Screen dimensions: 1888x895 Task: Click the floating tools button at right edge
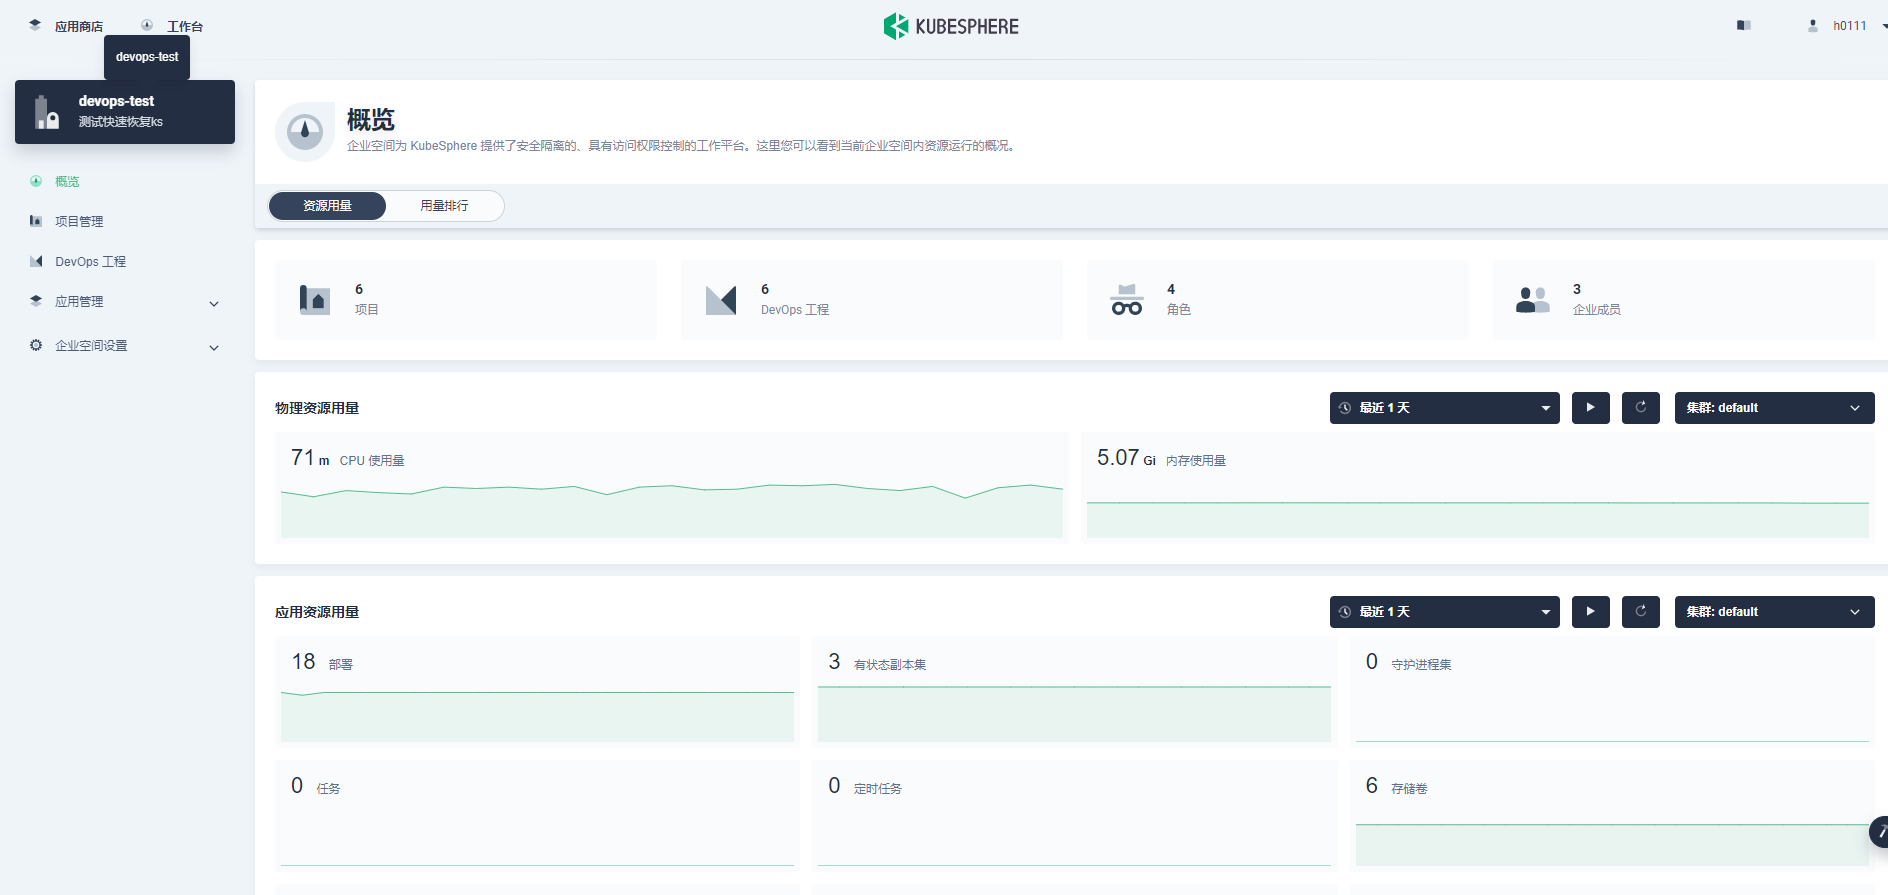click(x=1879, y=832)
